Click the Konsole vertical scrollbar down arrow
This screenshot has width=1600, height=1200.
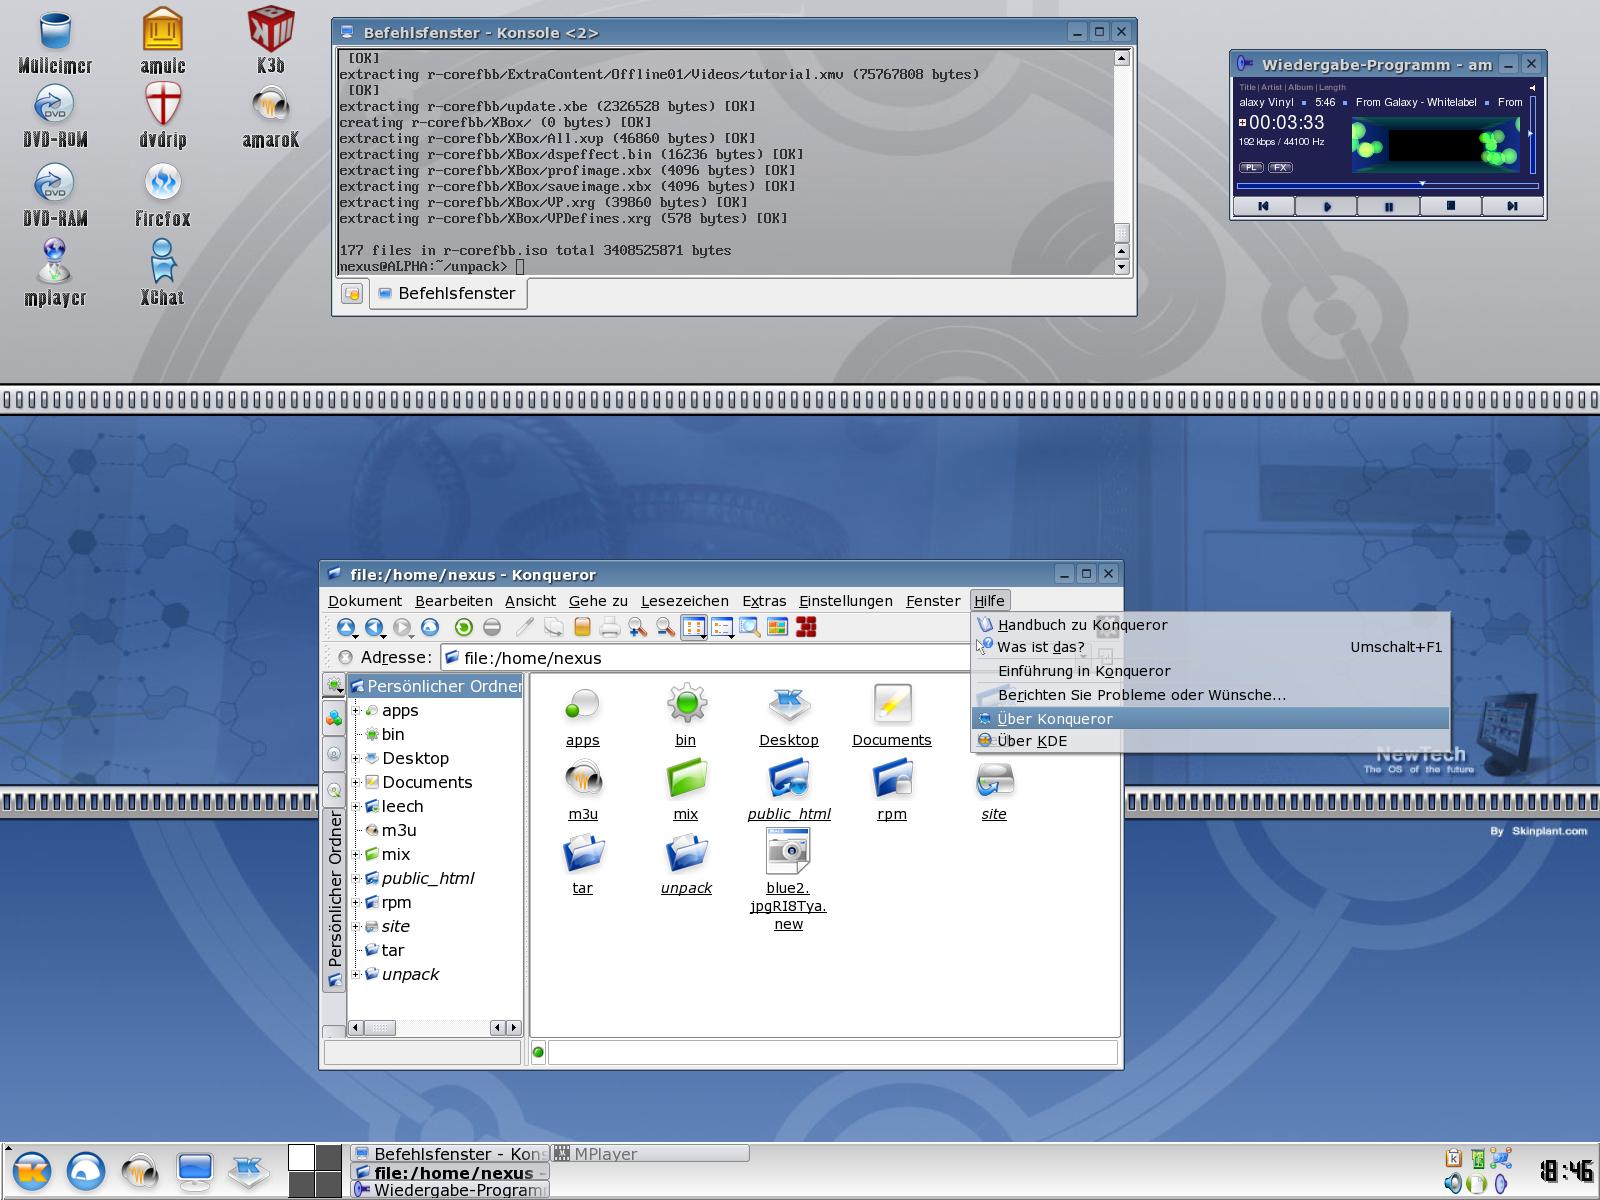(x=1121, y=267)
